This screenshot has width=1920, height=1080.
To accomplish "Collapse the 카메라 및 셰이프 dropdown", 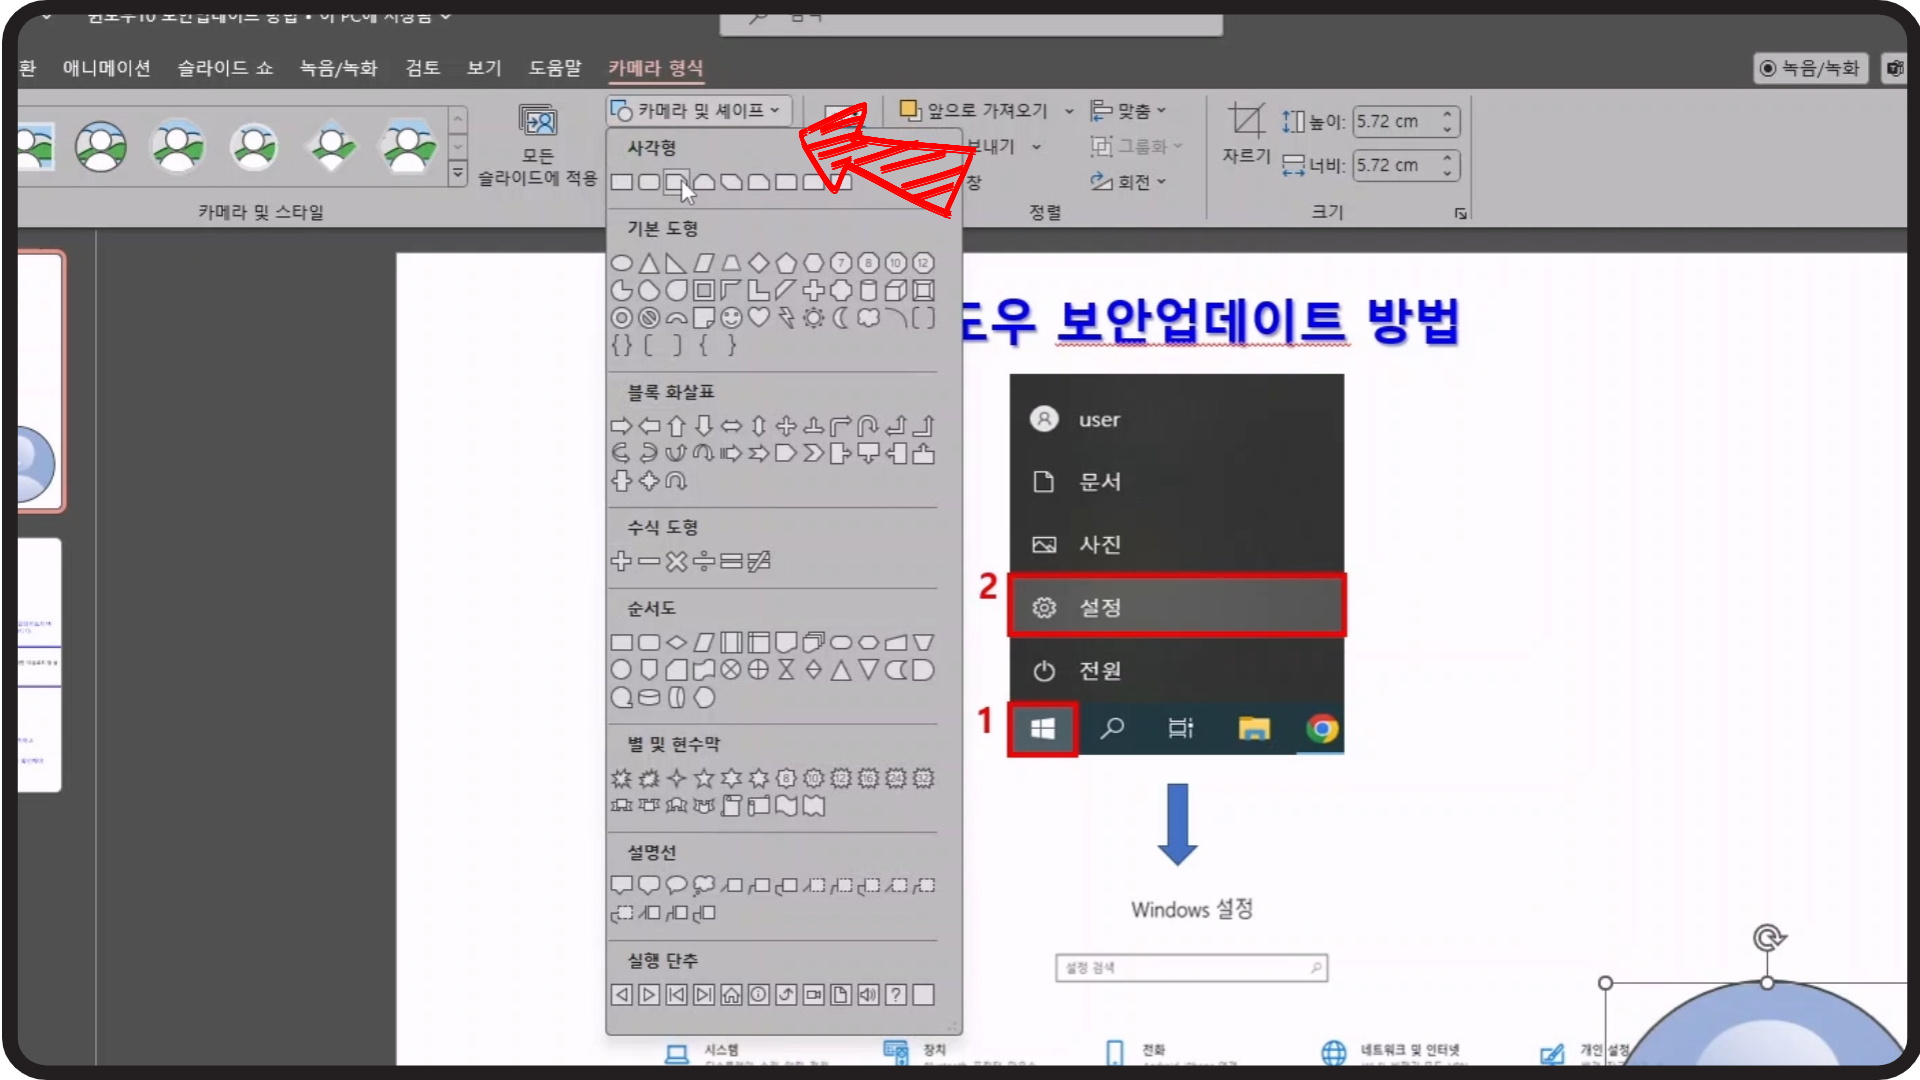I will tap(698, 110).
